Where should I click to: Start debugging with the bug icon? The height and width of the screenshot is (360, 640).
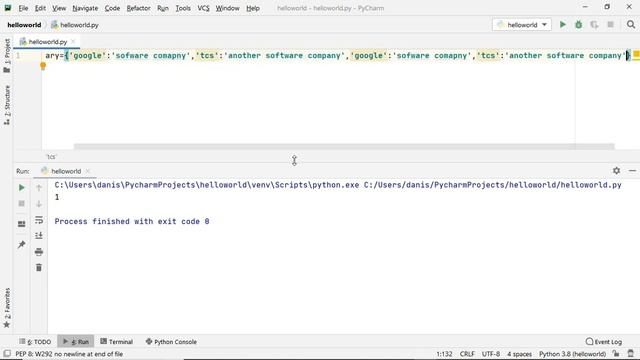coord(578,25)
